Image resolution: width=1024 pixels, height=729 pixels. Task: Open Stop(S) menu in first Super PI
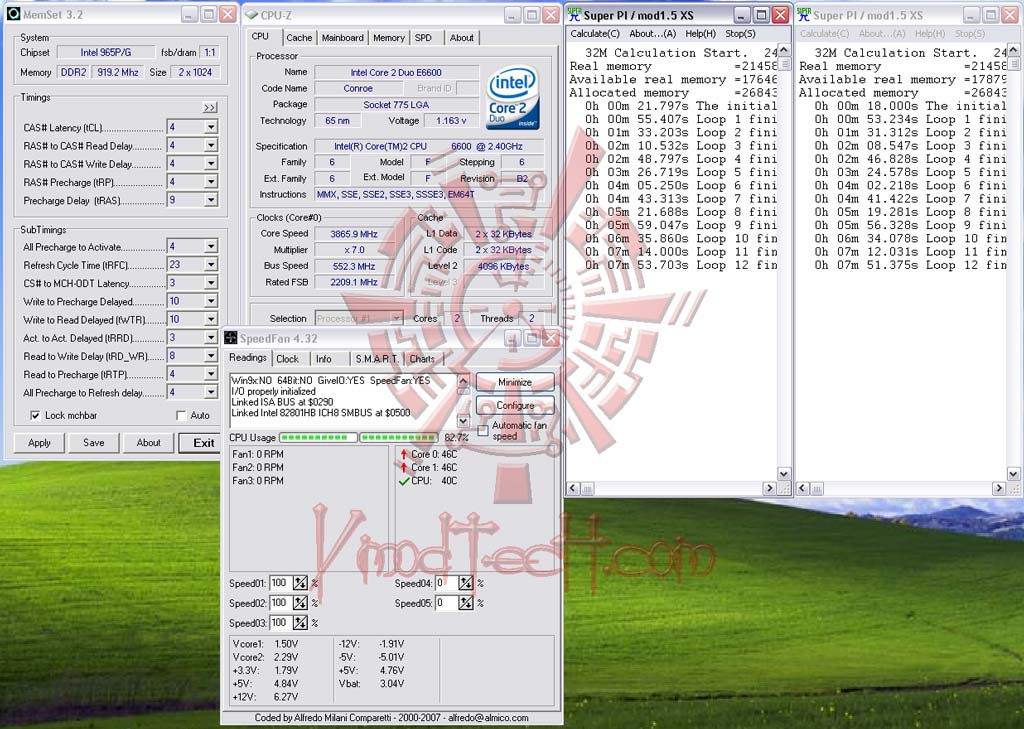coord(740,33)
